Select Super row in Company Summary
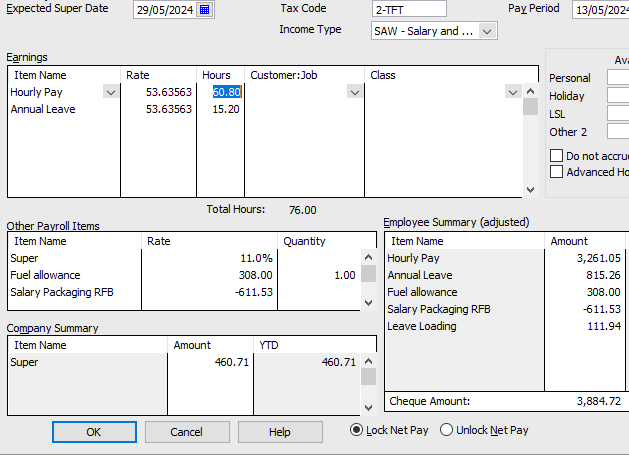Screen dimensions: 629x455 point(24,362)
